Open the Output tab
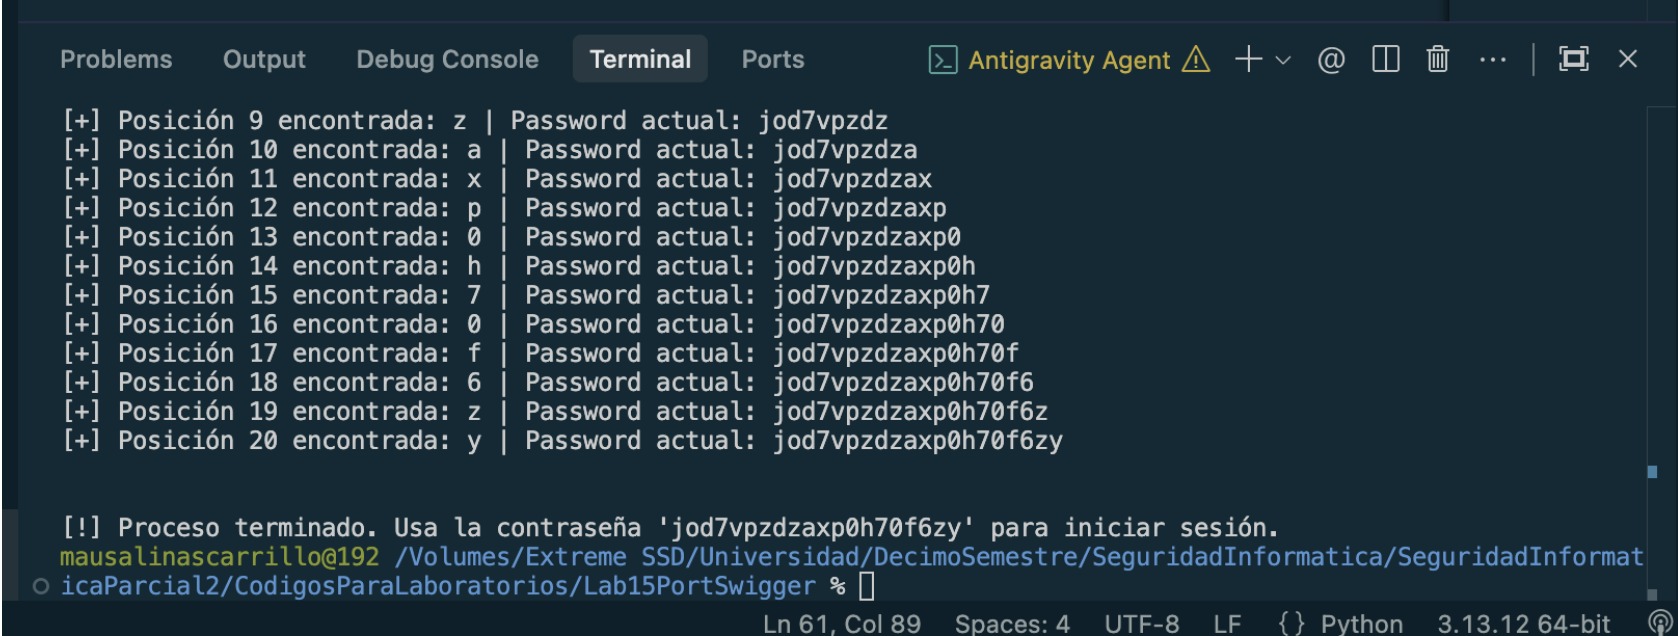 [x=264, y=60]
